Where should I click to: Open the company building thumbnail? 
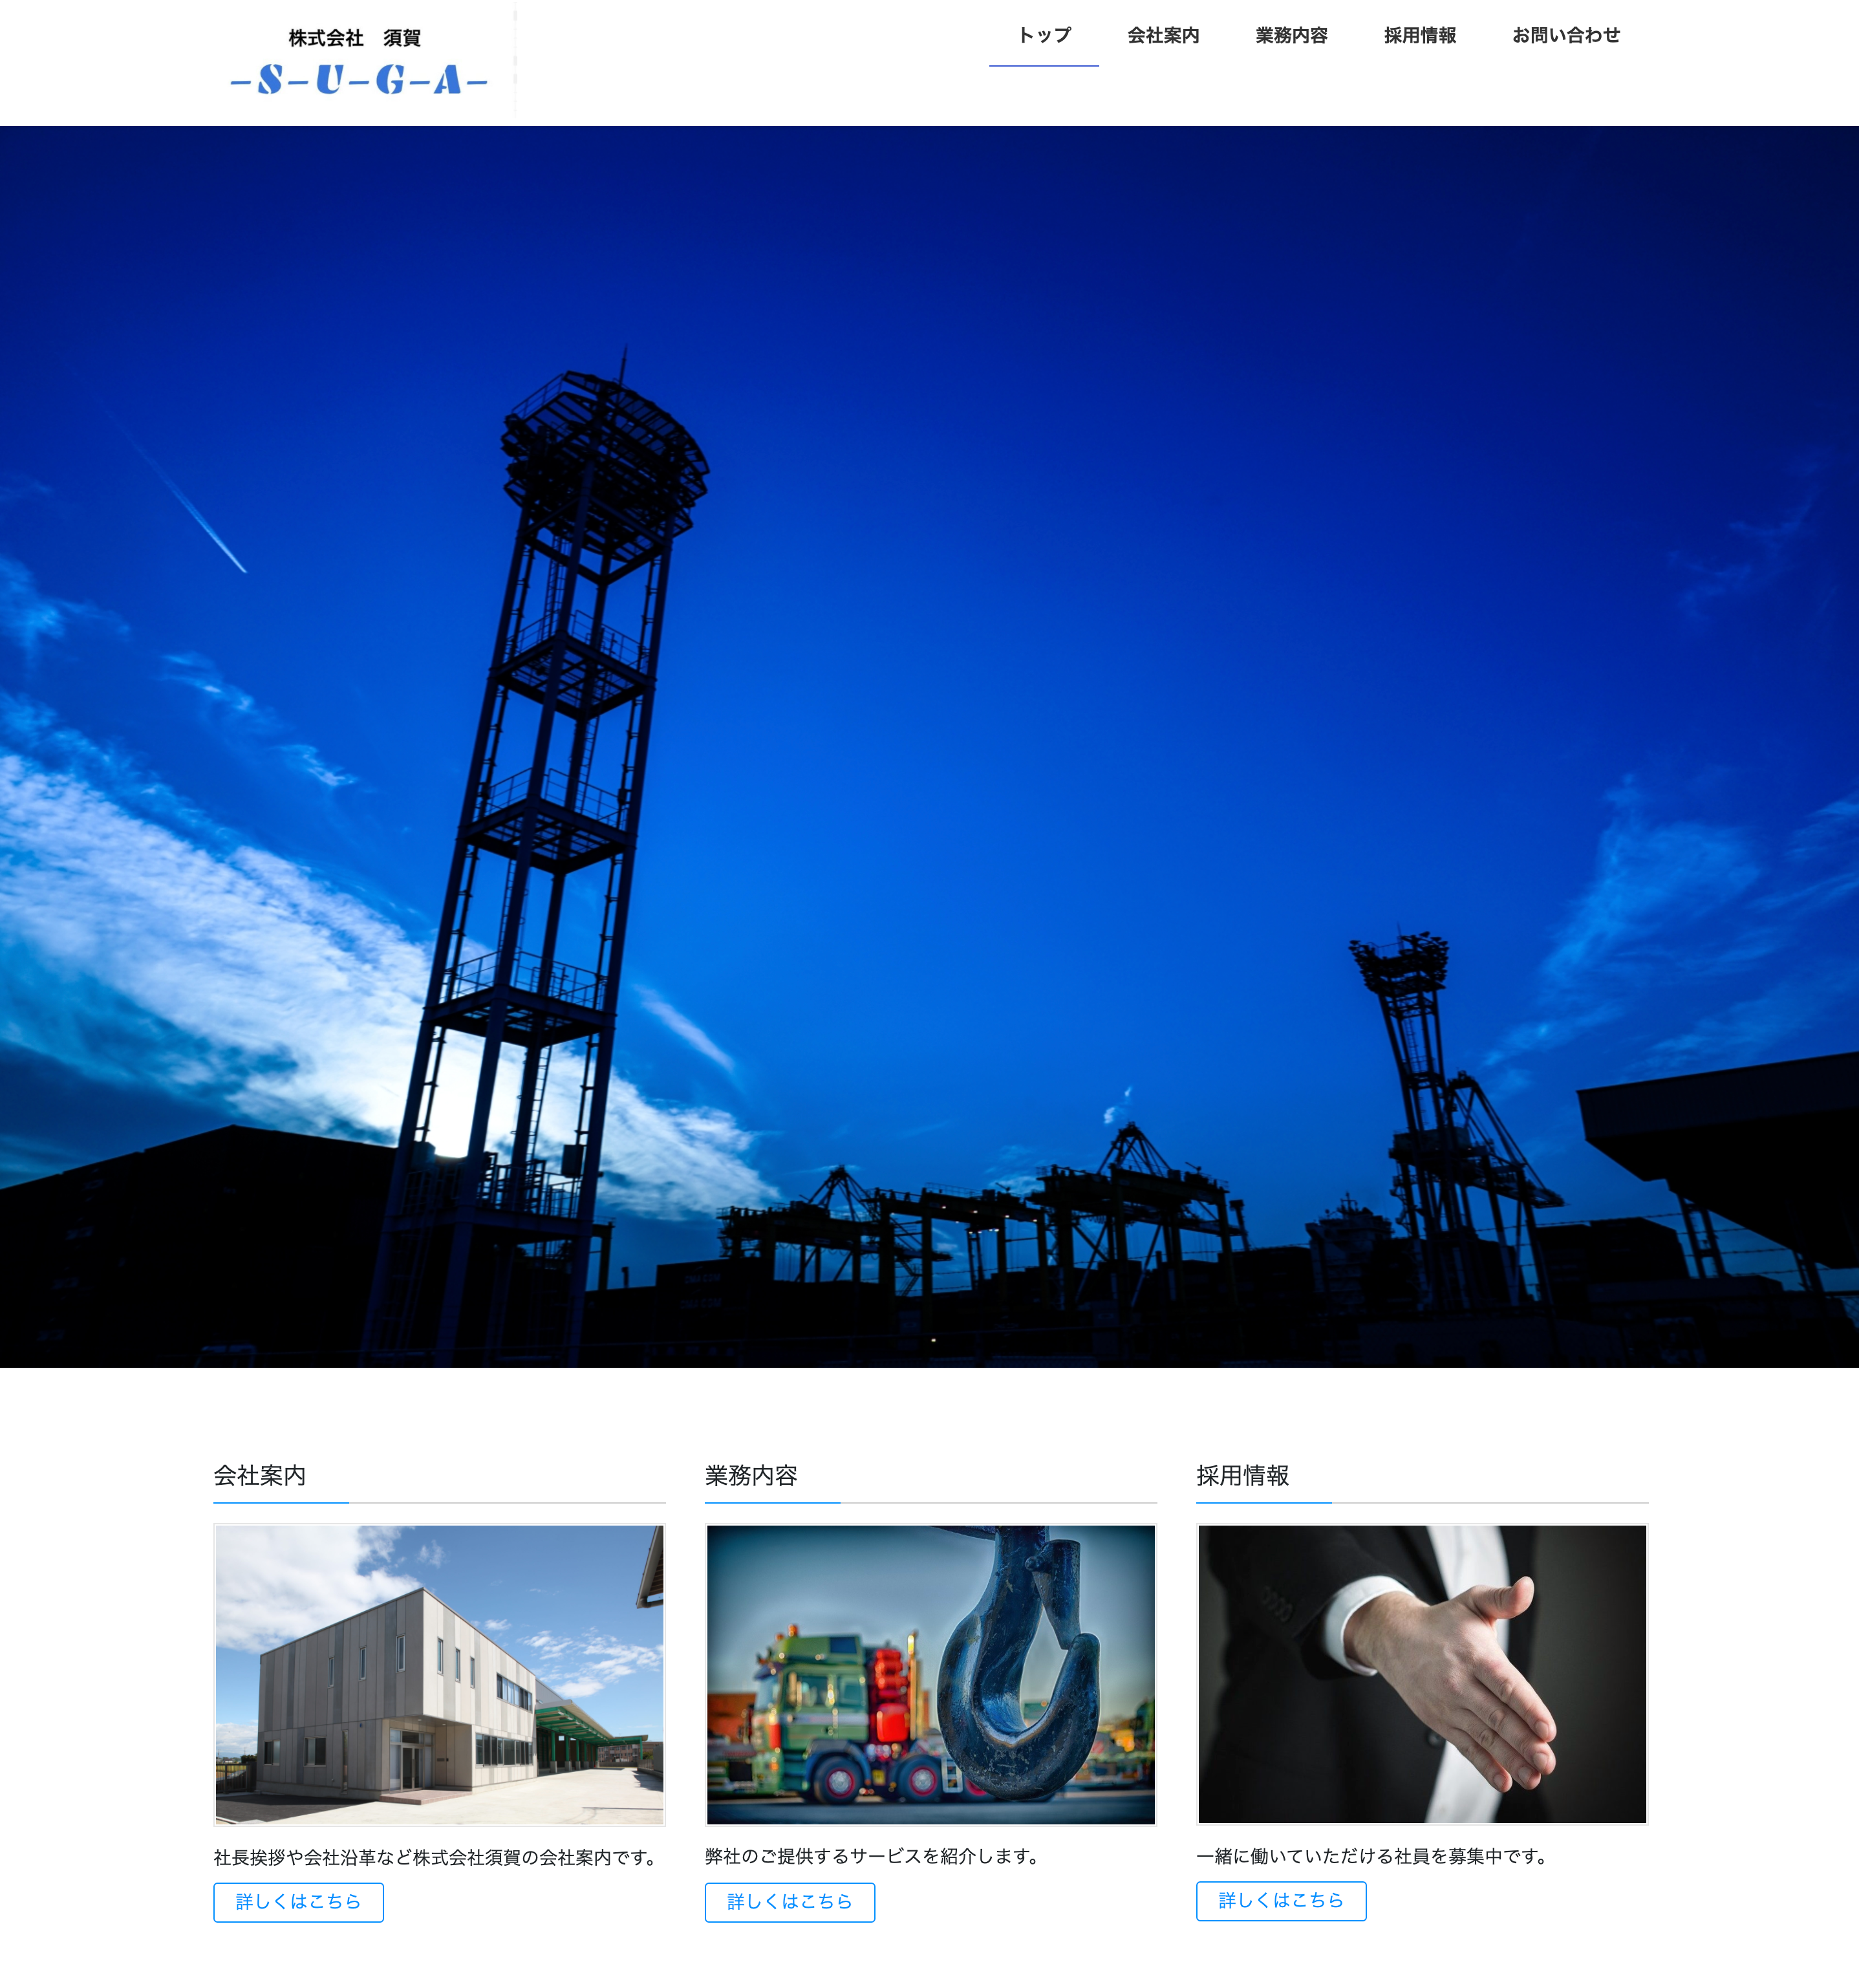[439, 1674]
